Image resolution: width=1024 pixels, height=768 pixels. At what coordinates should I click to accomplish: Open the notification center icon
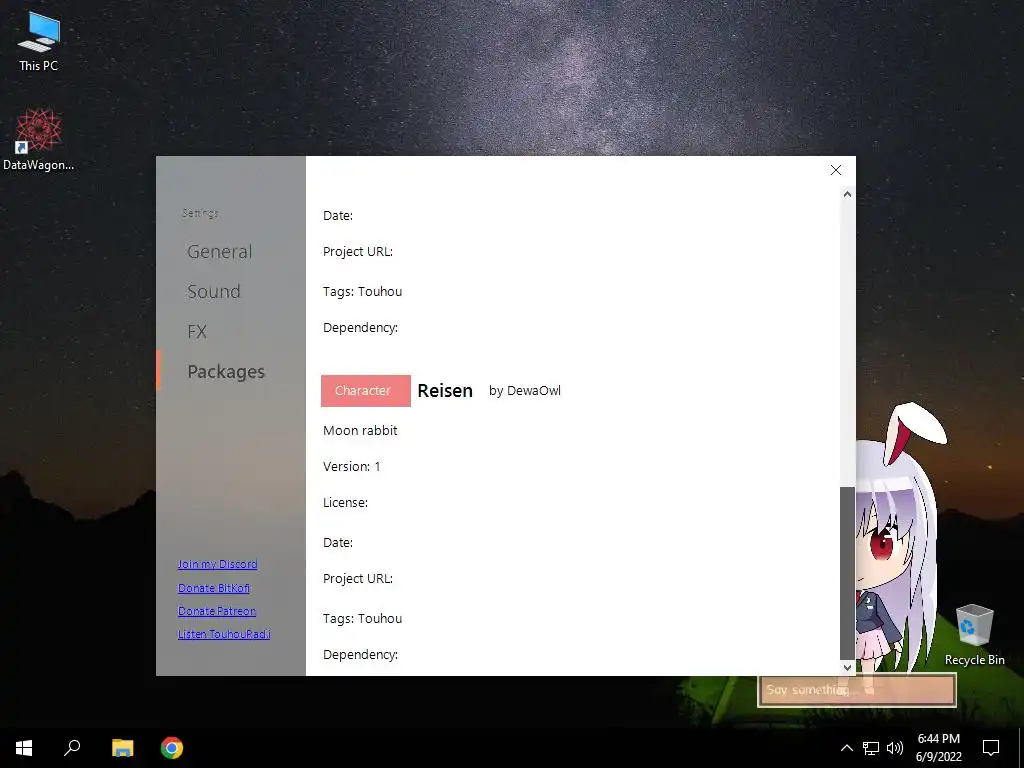pos(991,748)
